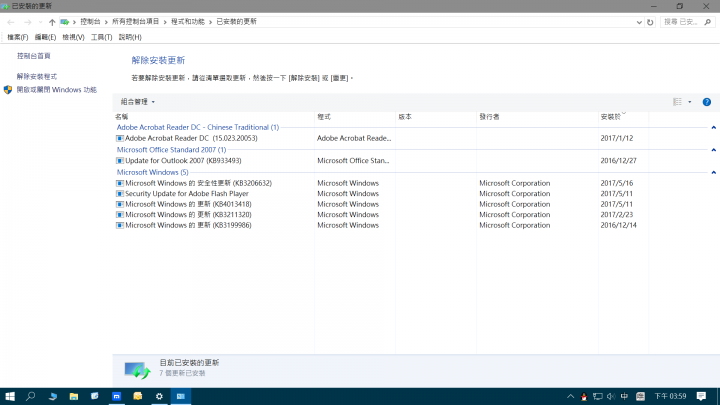Open File Explorer from the taskbar
Screen dimensions: 720x405
[x=73, y=396]
